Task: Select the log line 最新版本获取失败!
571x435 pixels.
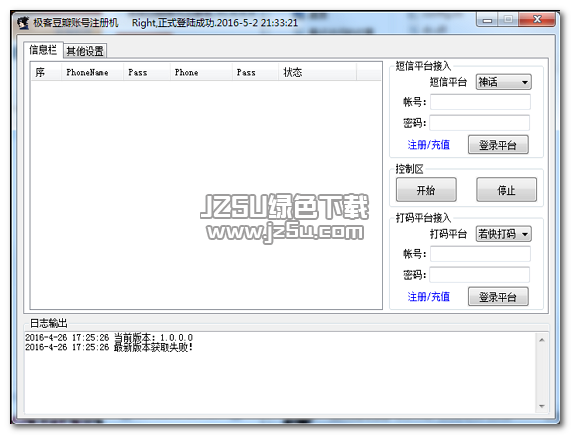Action: pyautogui.click(x=109, y=347)
